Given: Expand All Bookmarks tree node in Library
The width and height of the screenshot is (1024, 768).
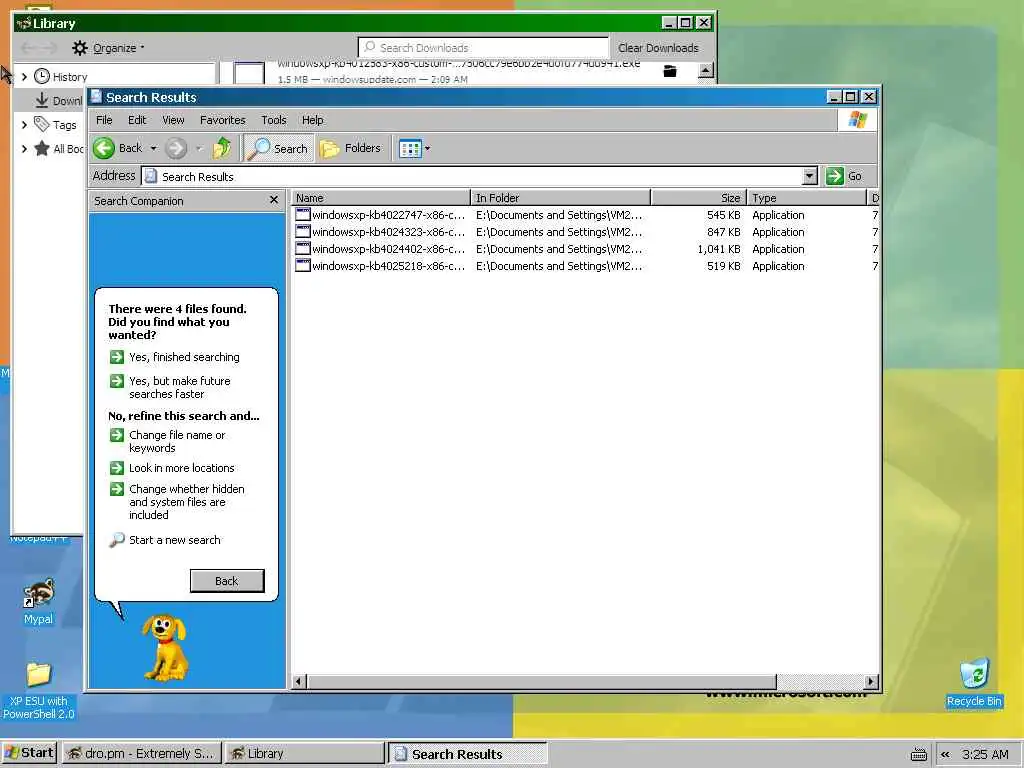Looking at the screenshot, I should click(x=24, y=148).
